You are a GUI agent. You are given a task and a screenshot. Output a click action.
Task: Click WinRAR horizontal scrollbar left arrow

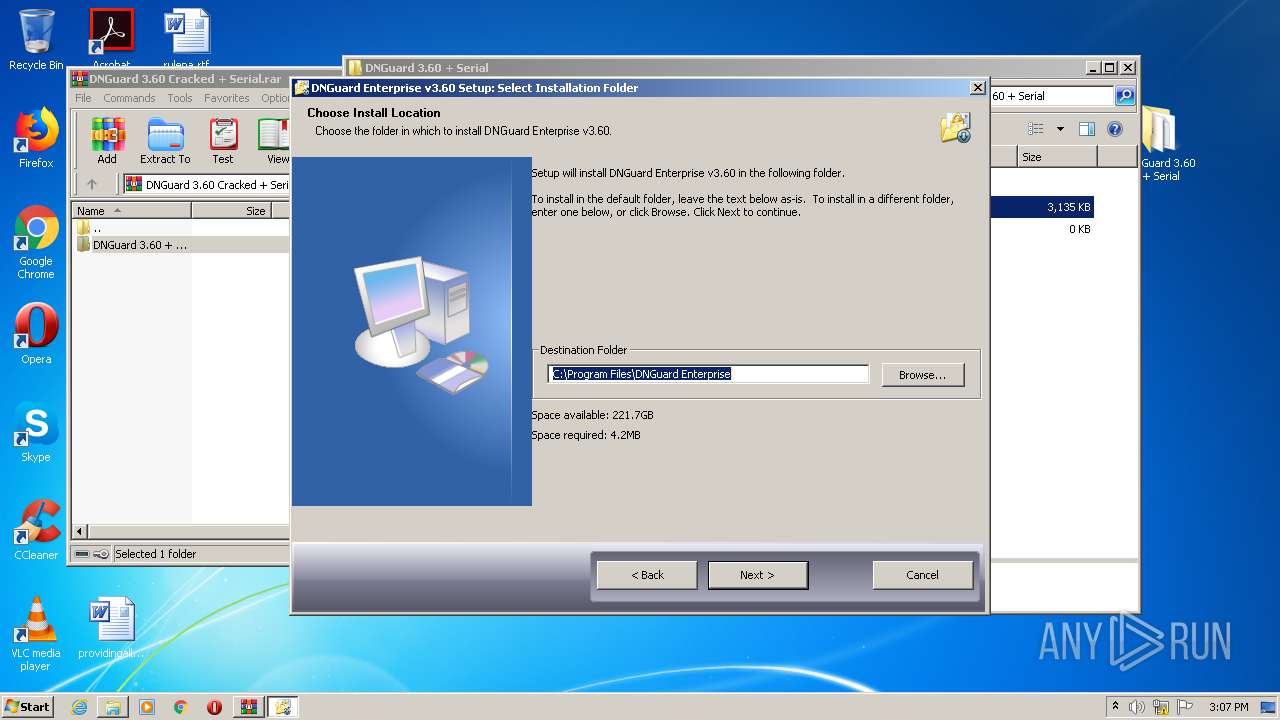pos(81,532)
